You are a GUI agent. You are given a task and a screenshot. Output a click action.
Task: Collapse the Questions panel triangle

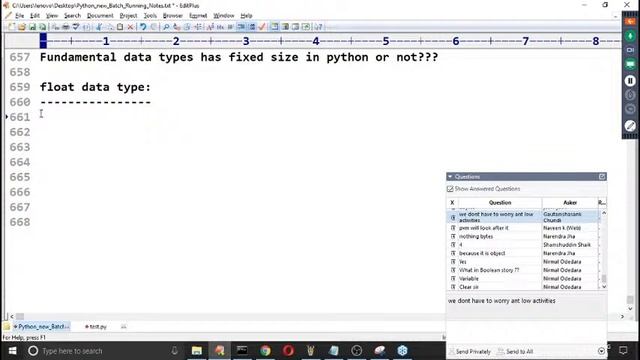tap(450, 177)
